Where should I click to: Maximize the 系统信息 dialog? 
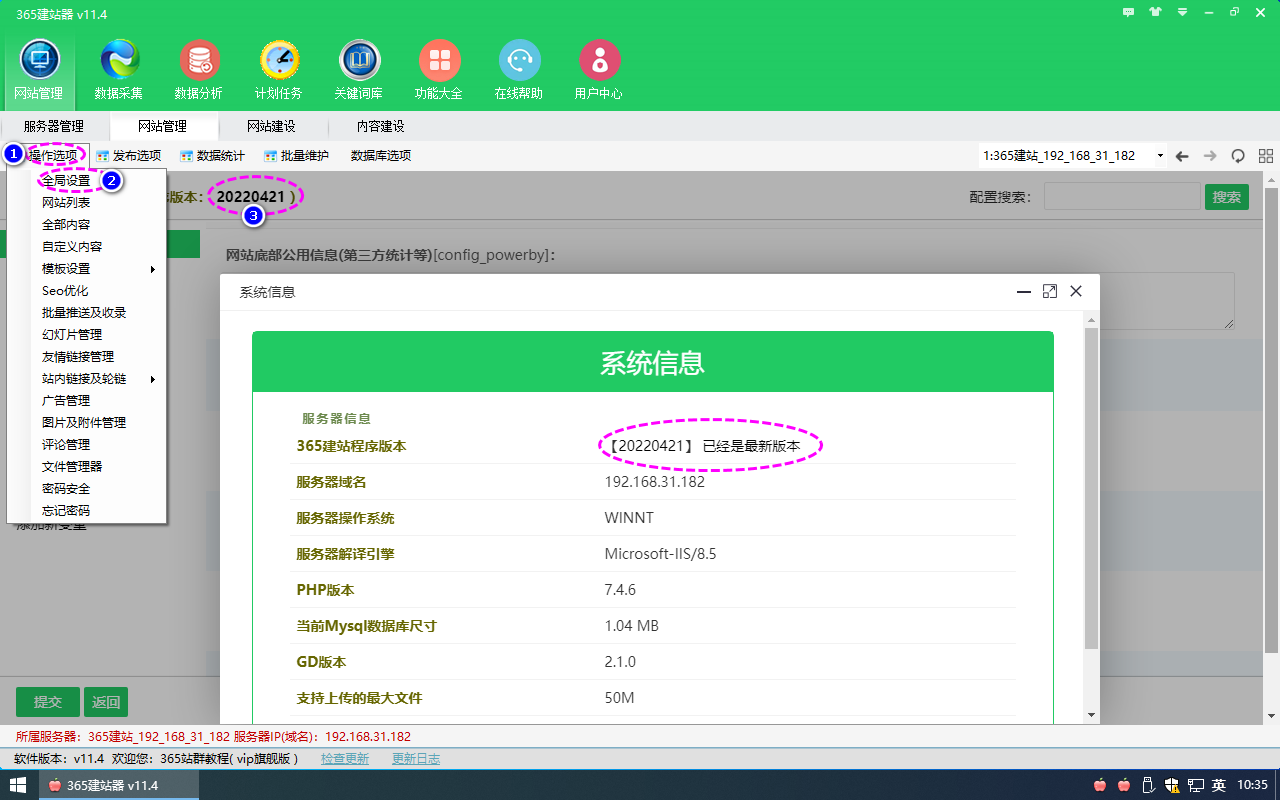[1050, 291]
